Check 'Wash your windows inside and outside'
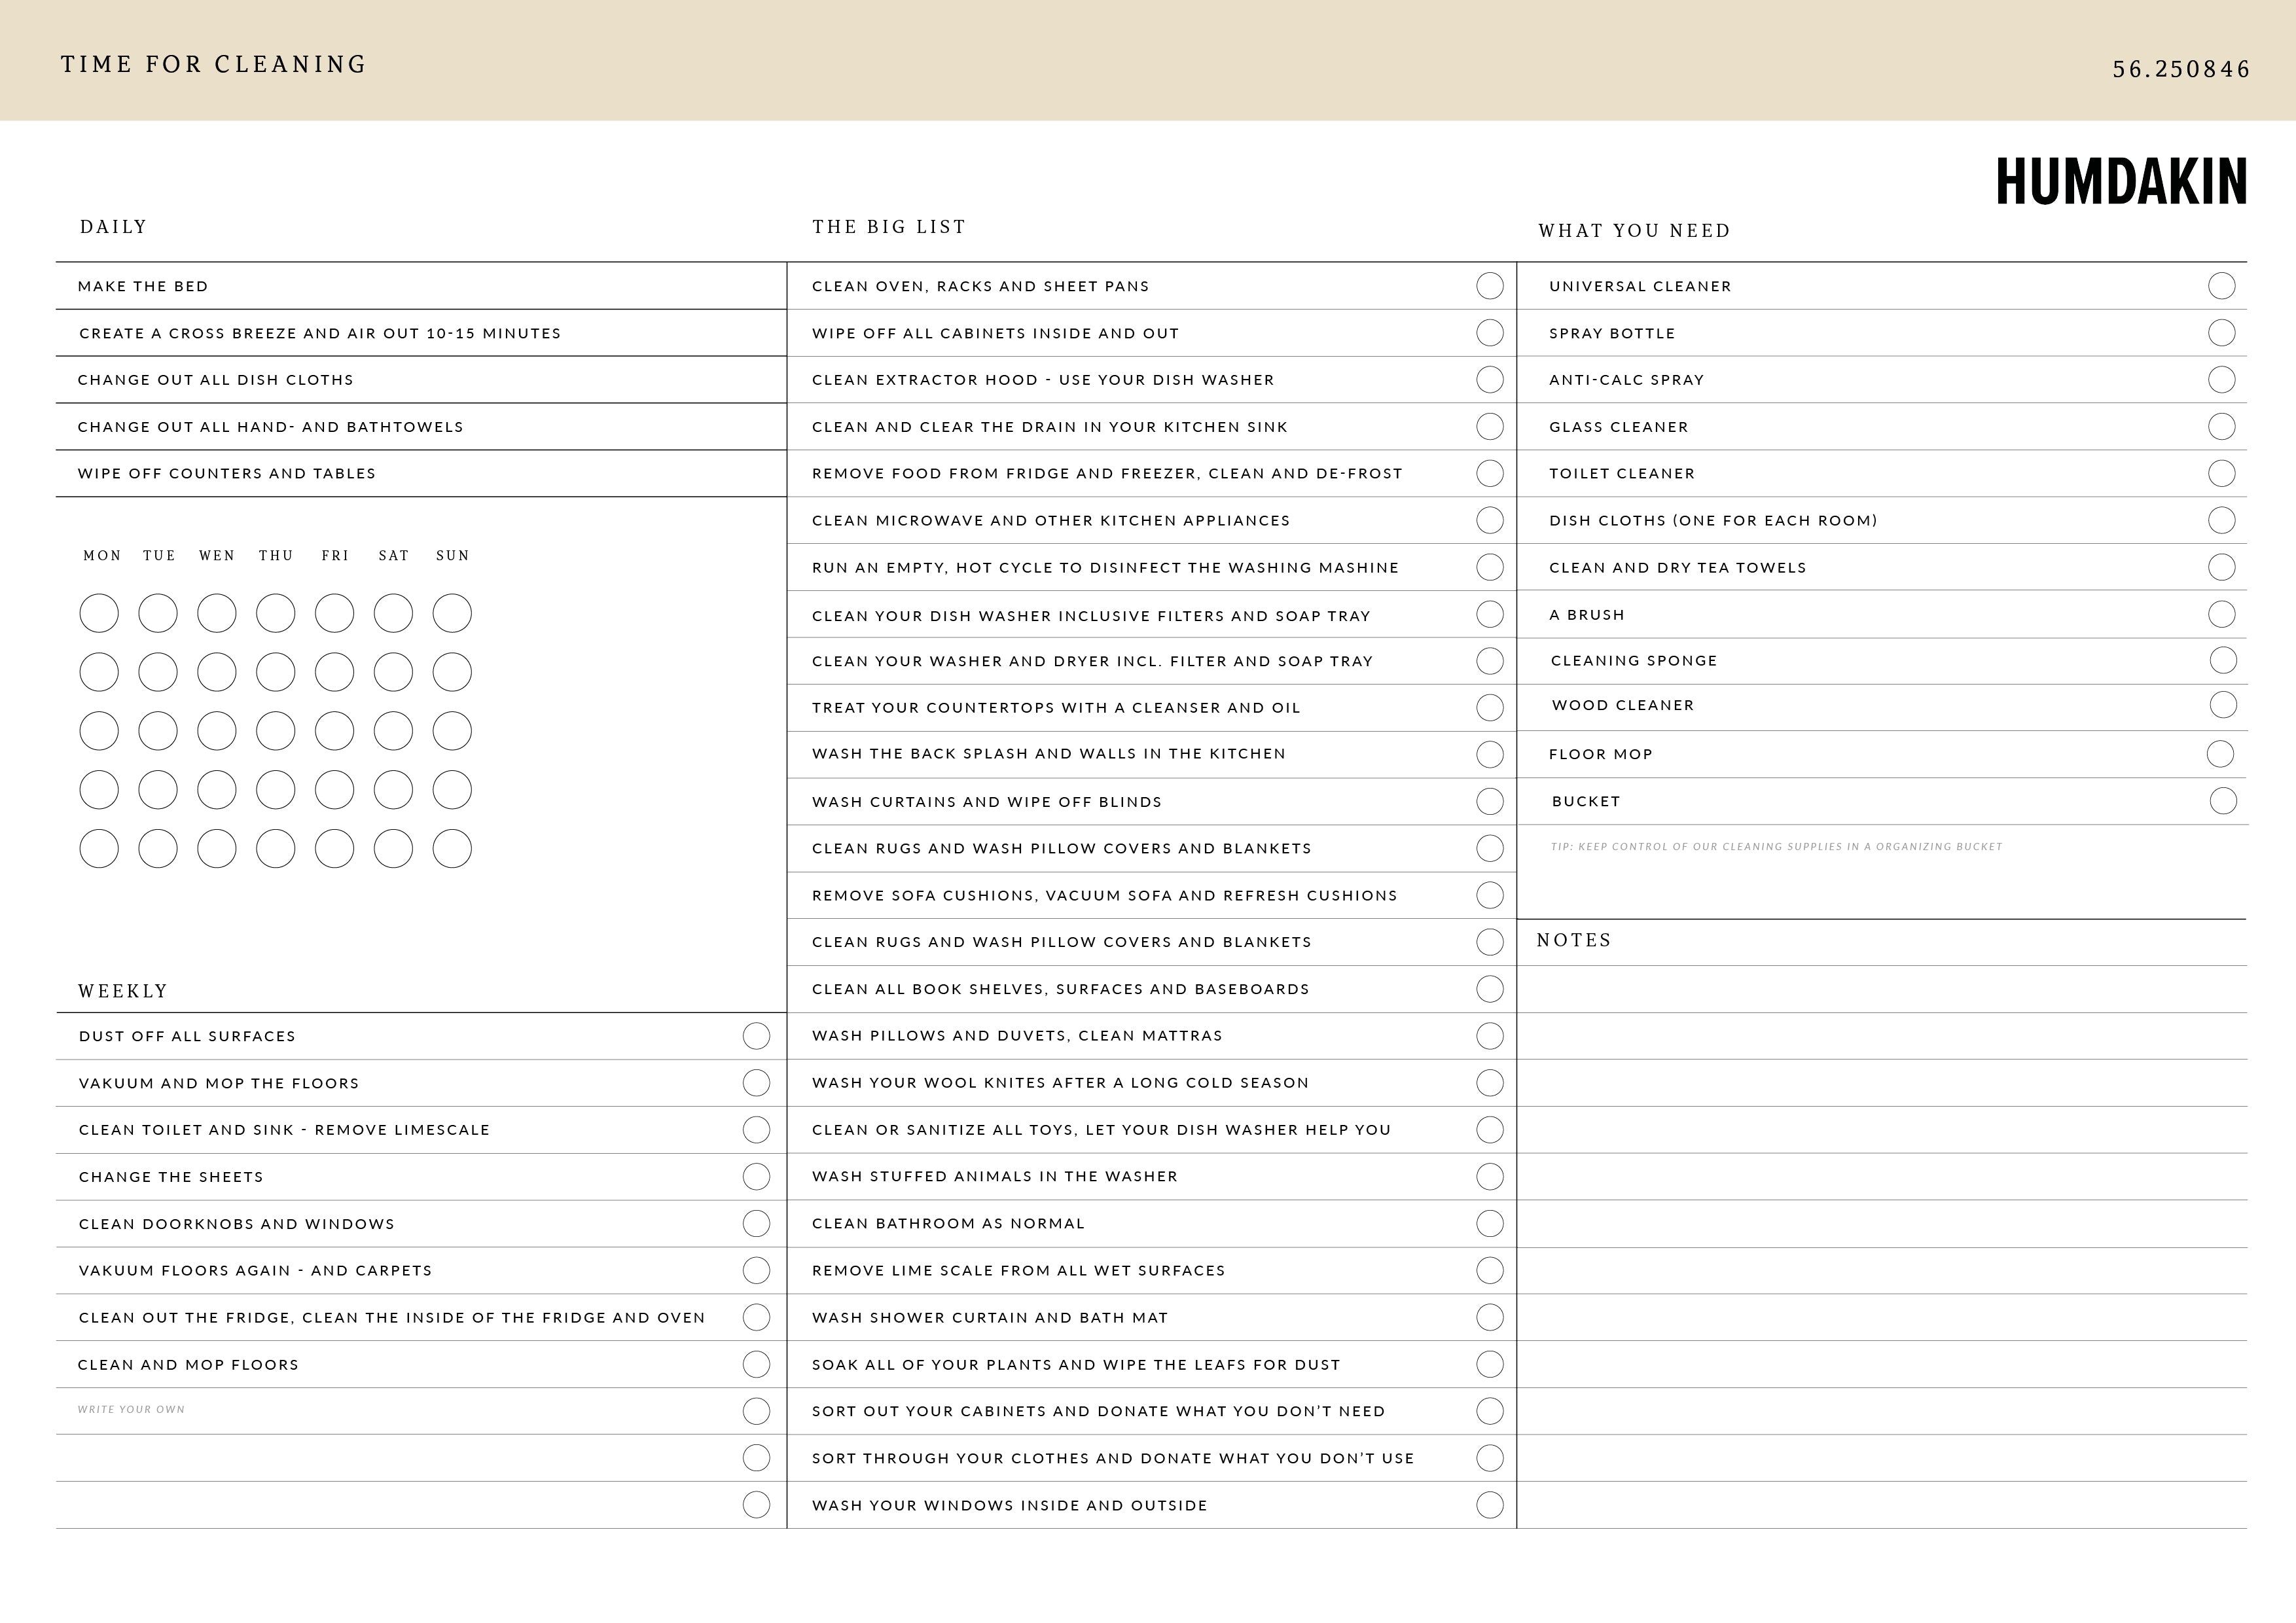 [x=1489, y=1505]
